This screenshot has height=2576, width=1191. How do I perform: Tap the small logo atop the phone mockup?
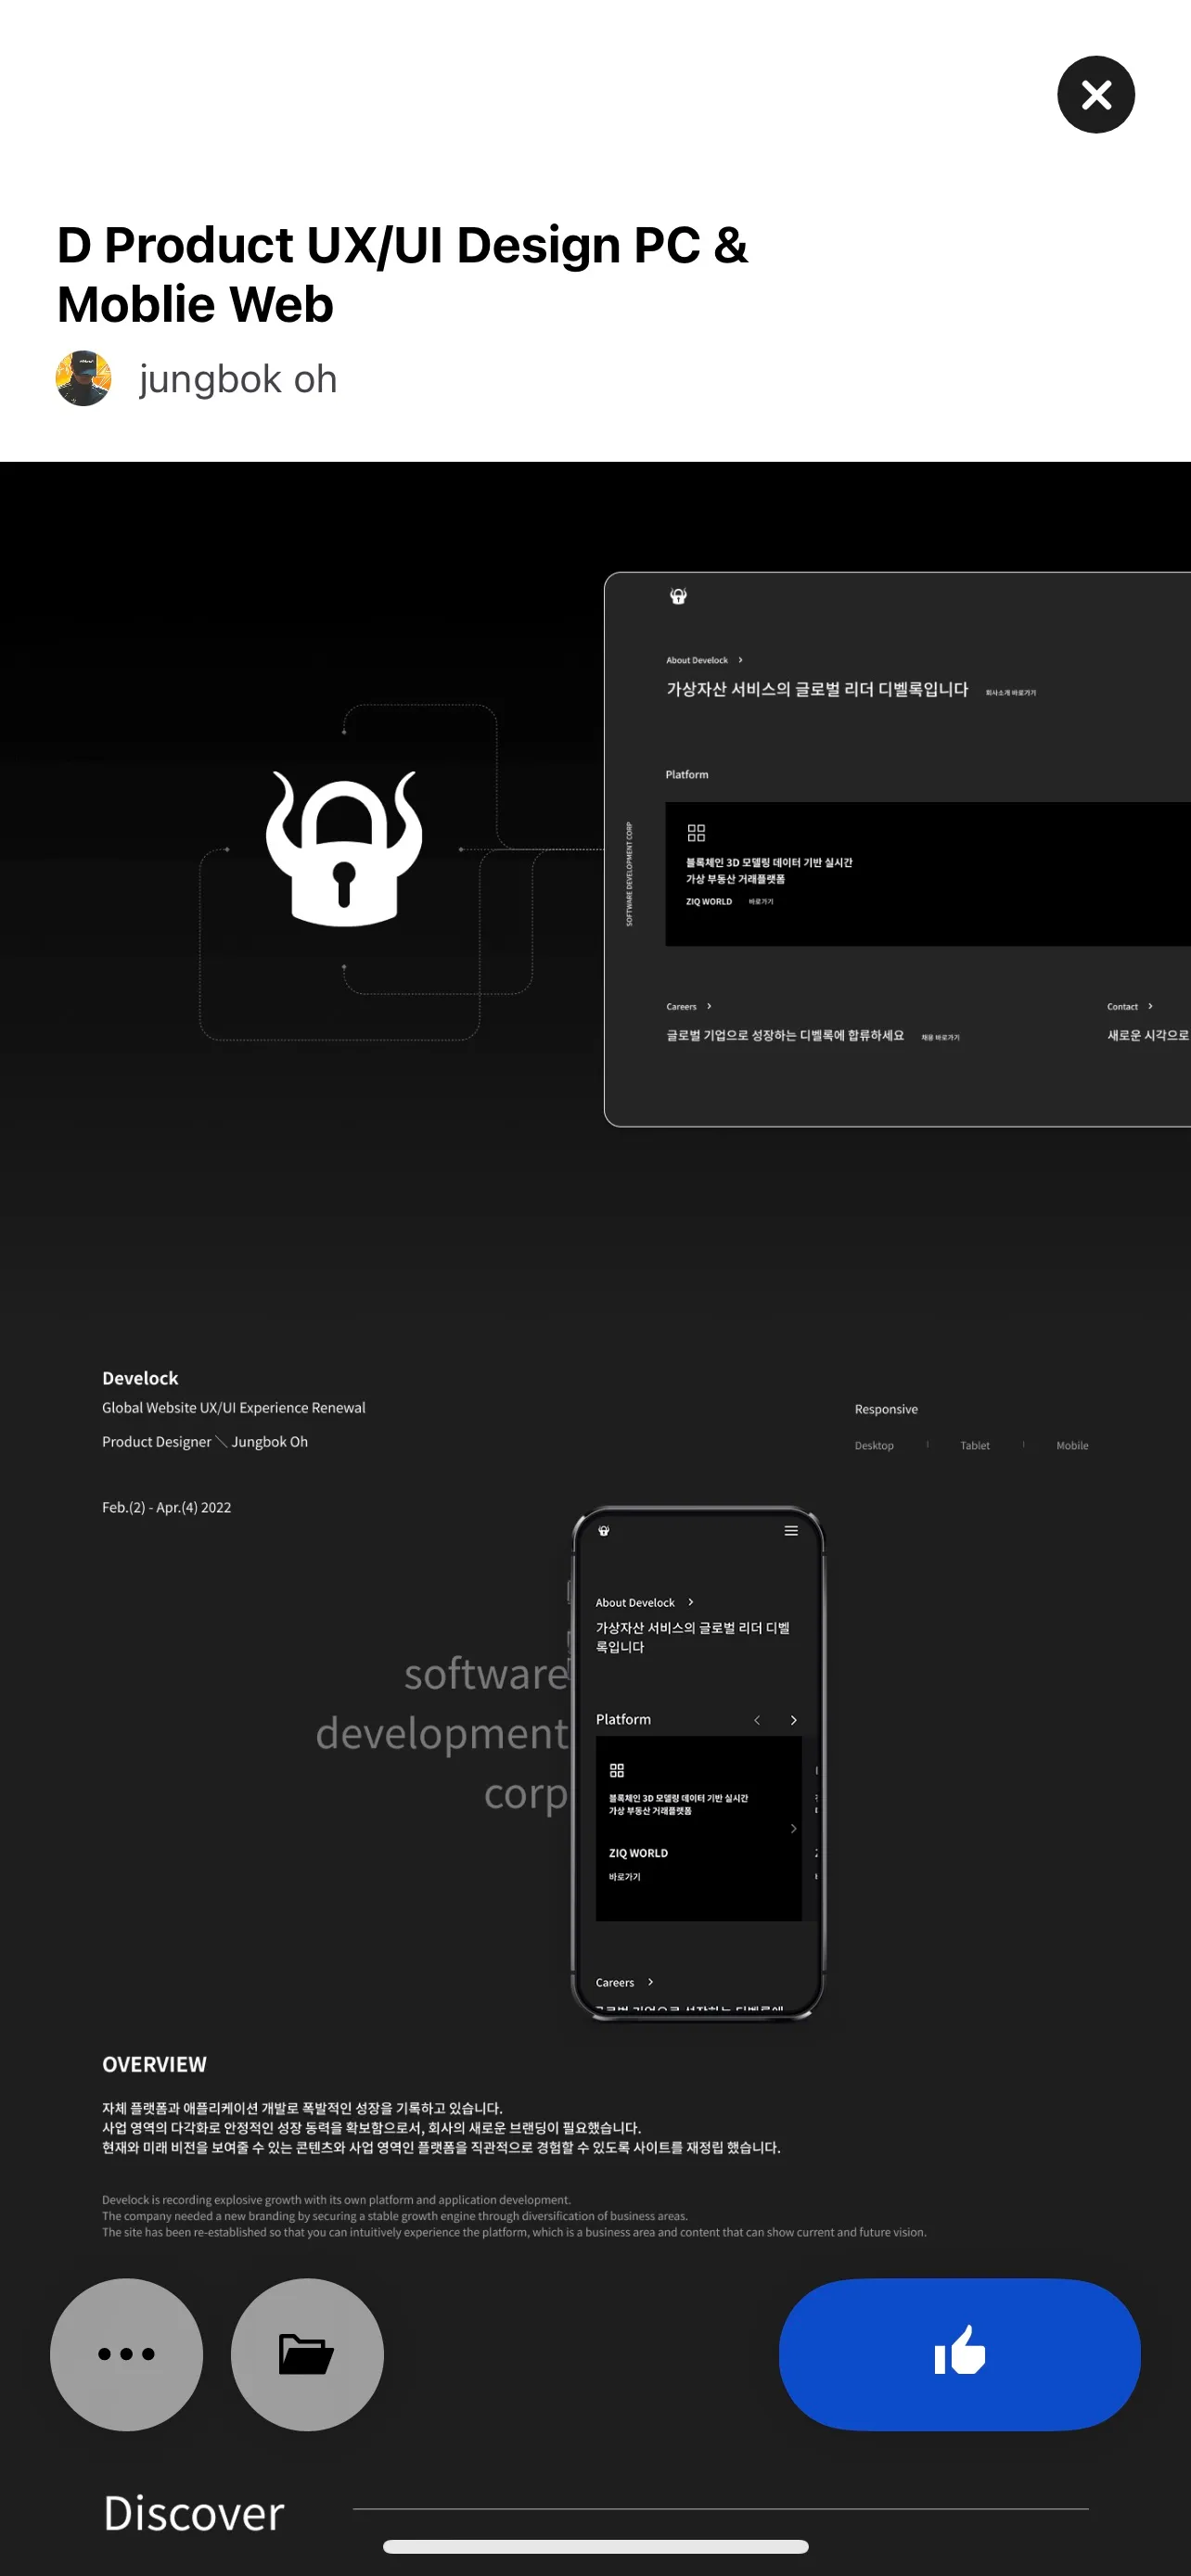(x=604, y=1531)
